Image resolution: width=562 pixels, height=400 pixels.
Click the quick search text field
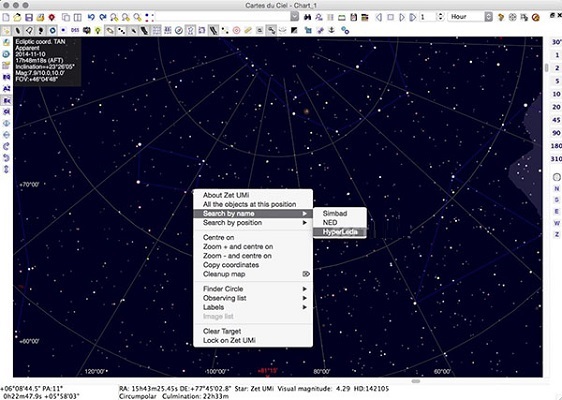pos(223,17)
